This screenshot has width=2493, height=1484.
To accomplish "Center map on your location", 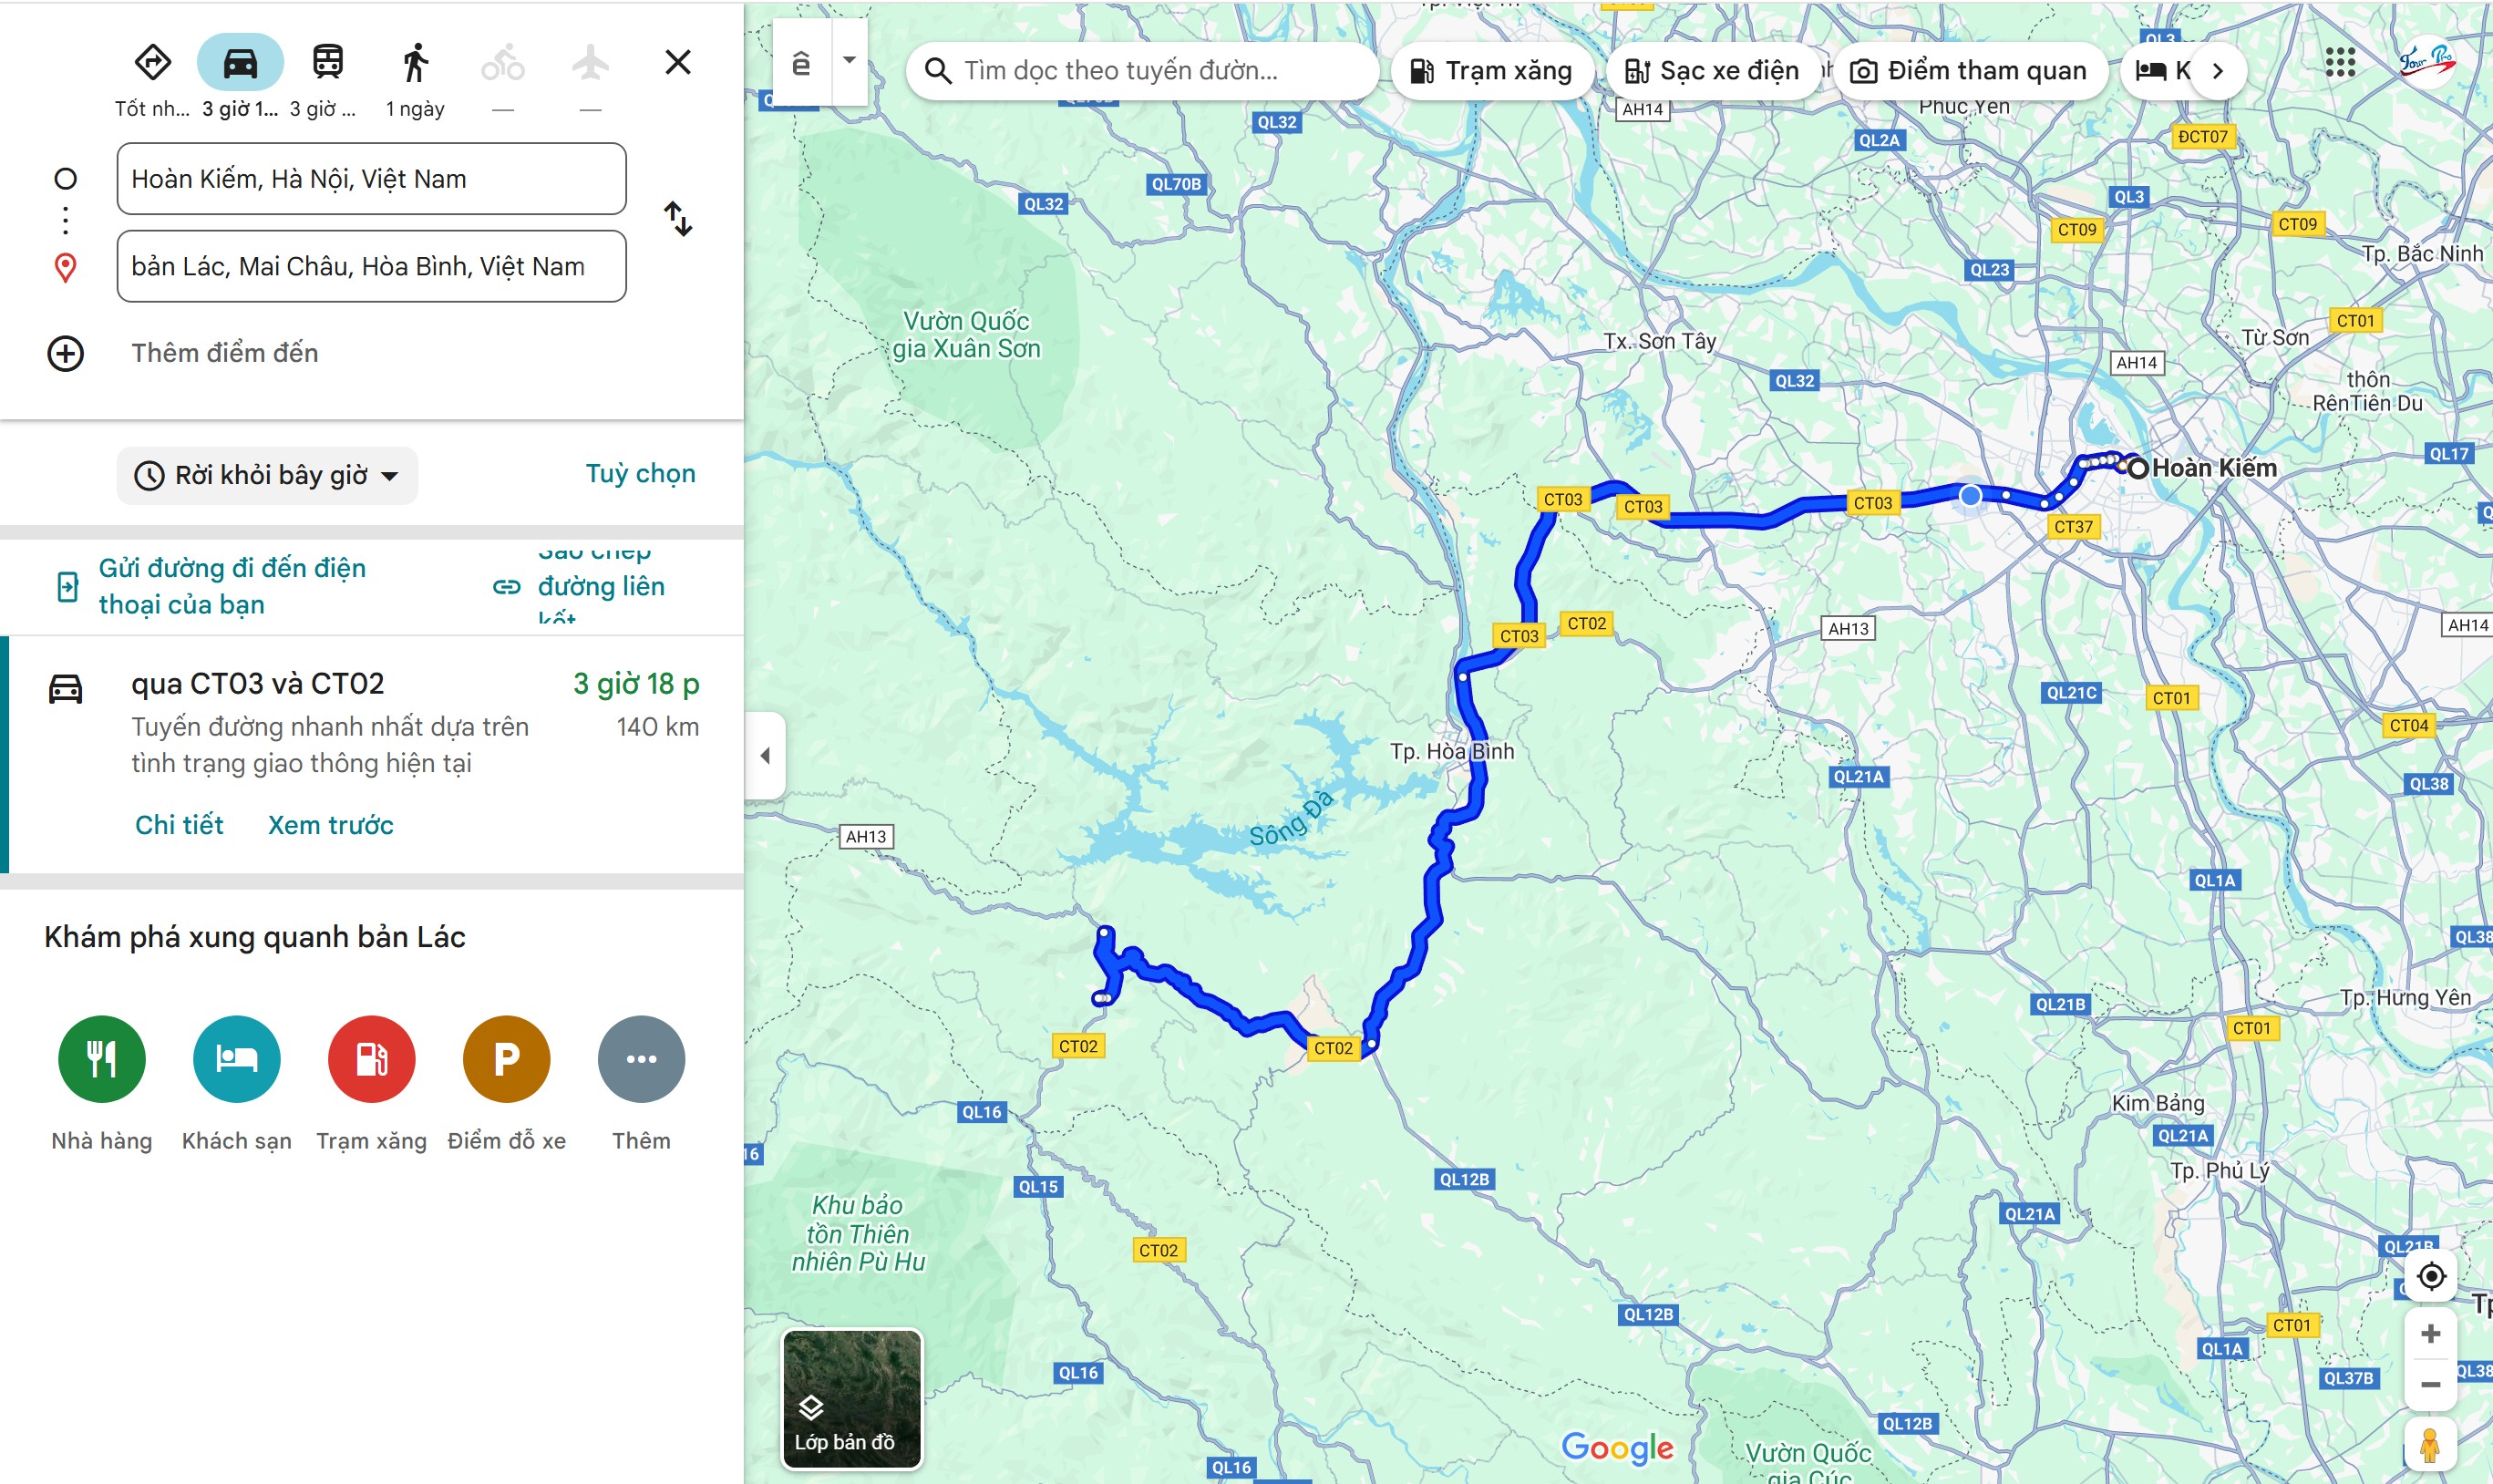I will 2430,1276.
